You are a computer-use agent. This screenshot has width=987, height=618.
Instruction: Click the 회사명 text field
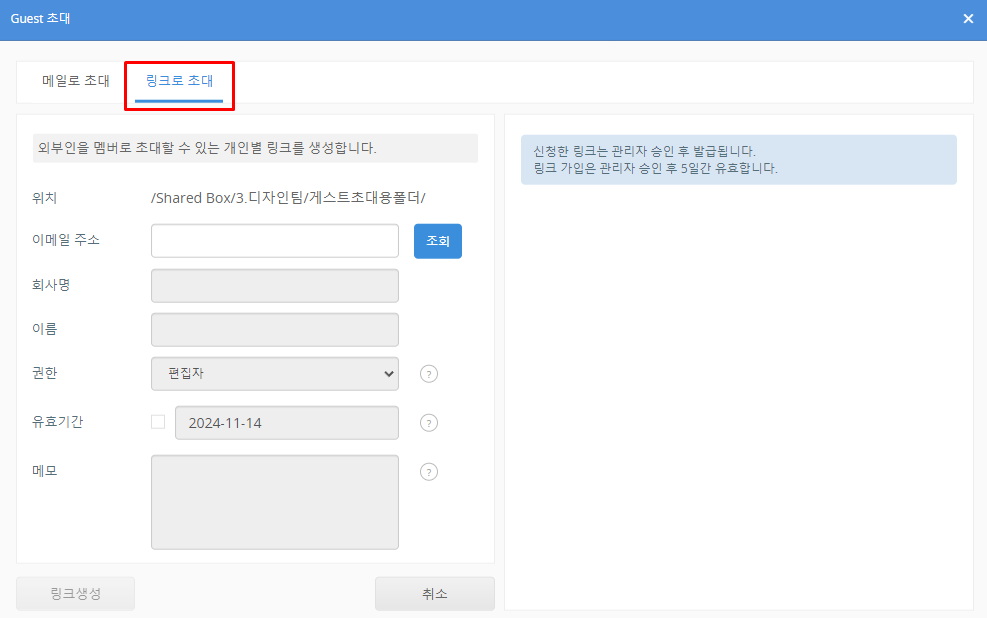click(x=275, y=285)
